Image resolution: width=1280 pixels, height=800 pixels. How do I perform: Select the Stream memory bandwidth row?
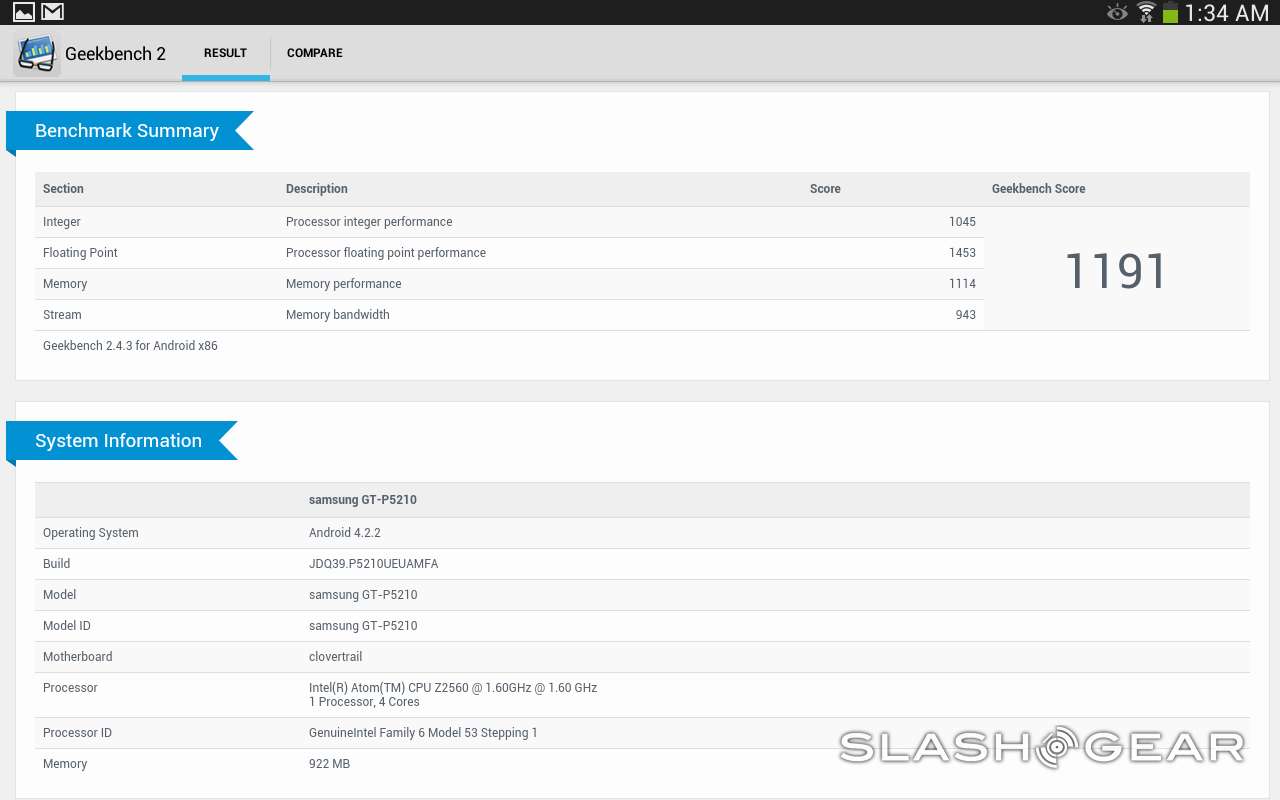509,315
